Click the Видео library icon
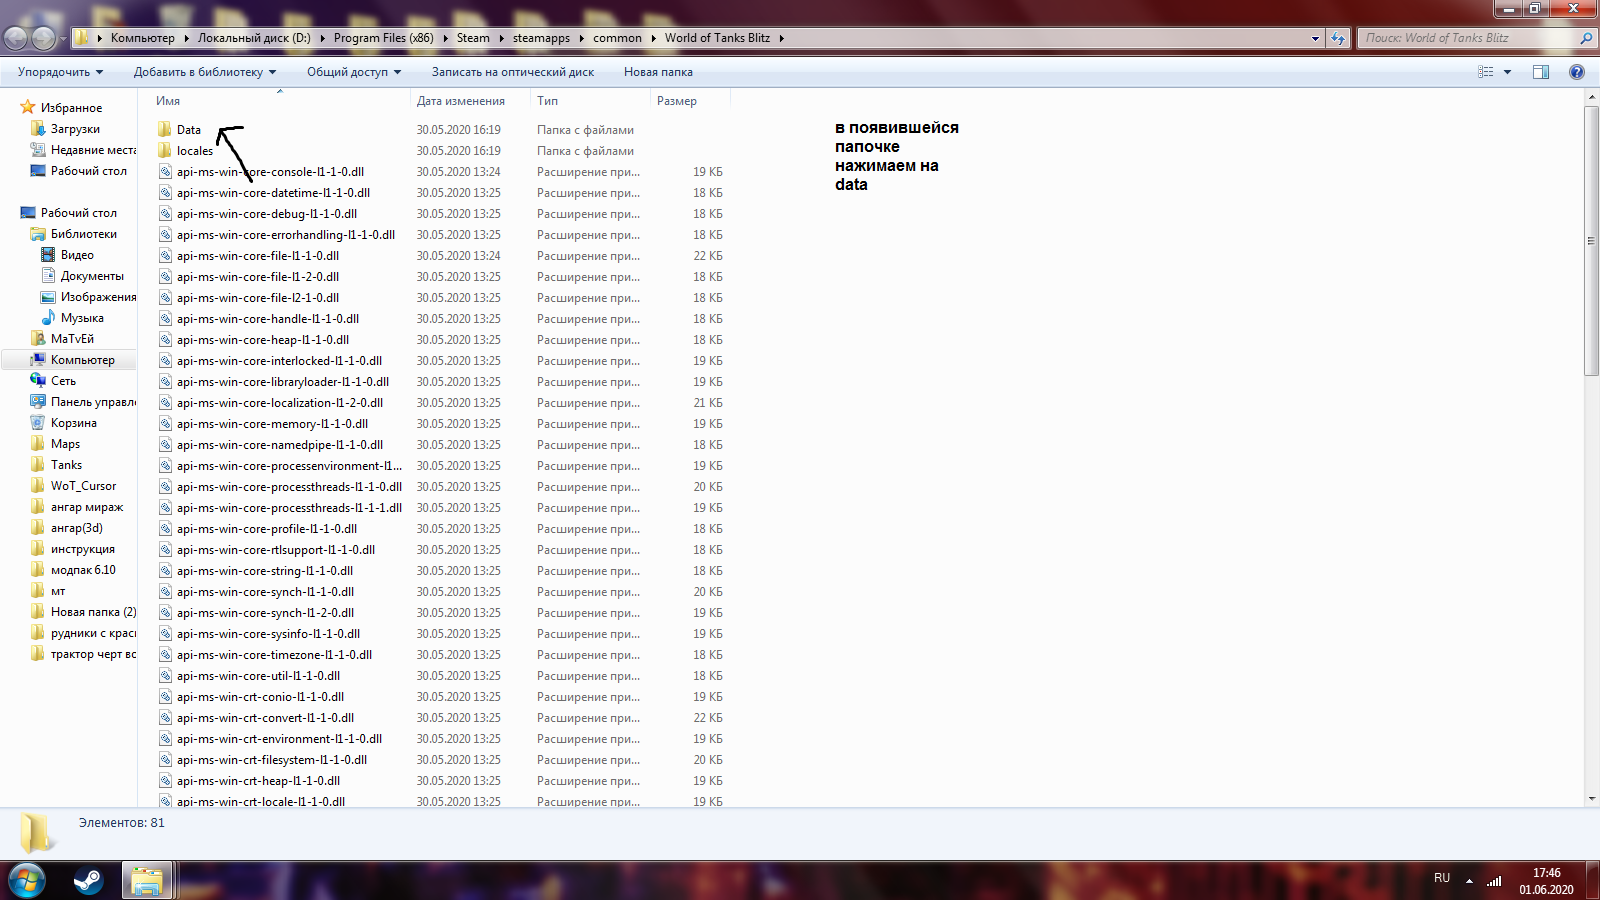Viewport: 1600px width, 900px height. point(48,255)
